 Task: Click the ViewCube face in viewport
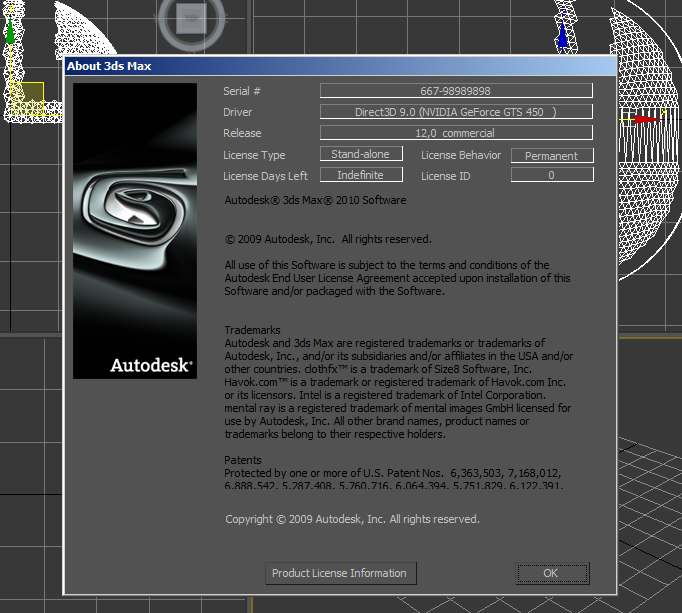pos(195,17)
